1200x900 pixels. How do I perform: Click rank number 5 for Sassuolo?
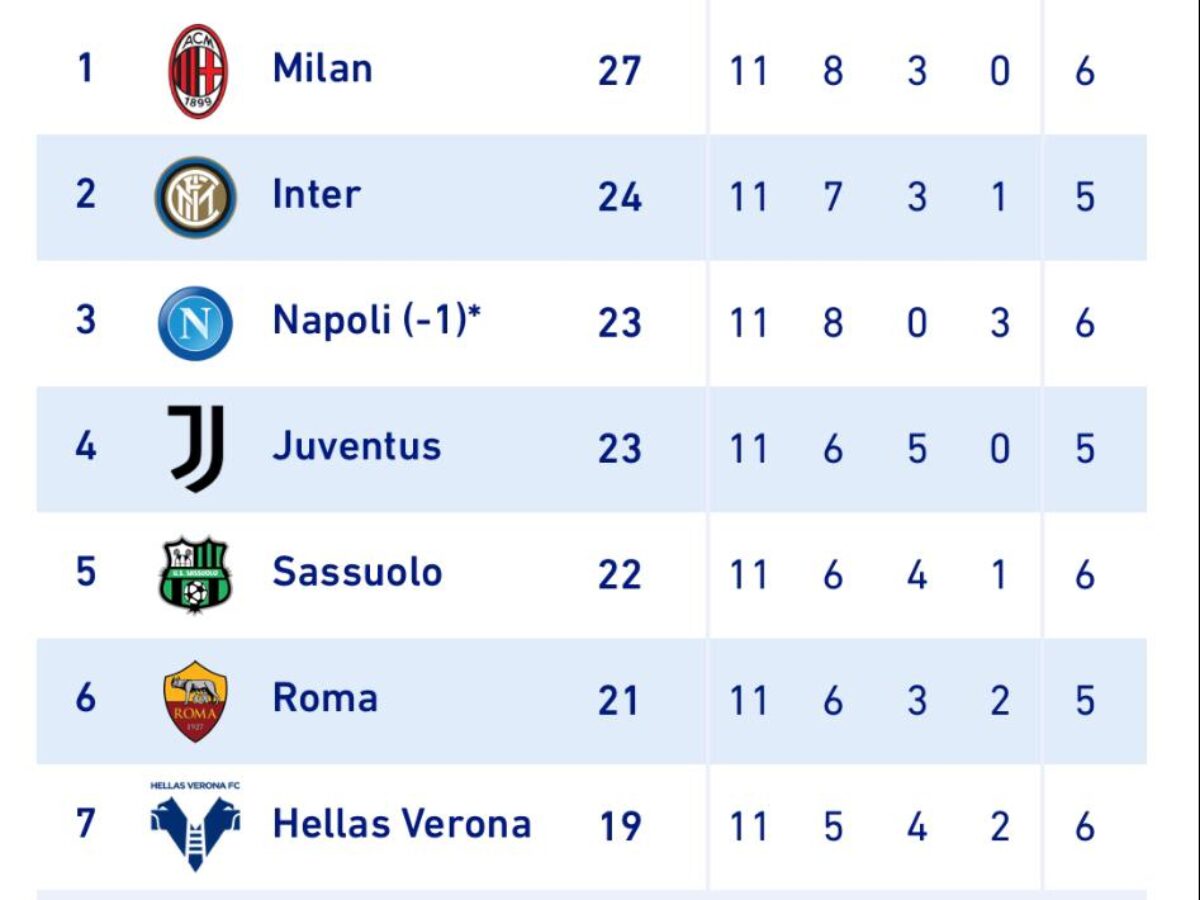point(86,572)
